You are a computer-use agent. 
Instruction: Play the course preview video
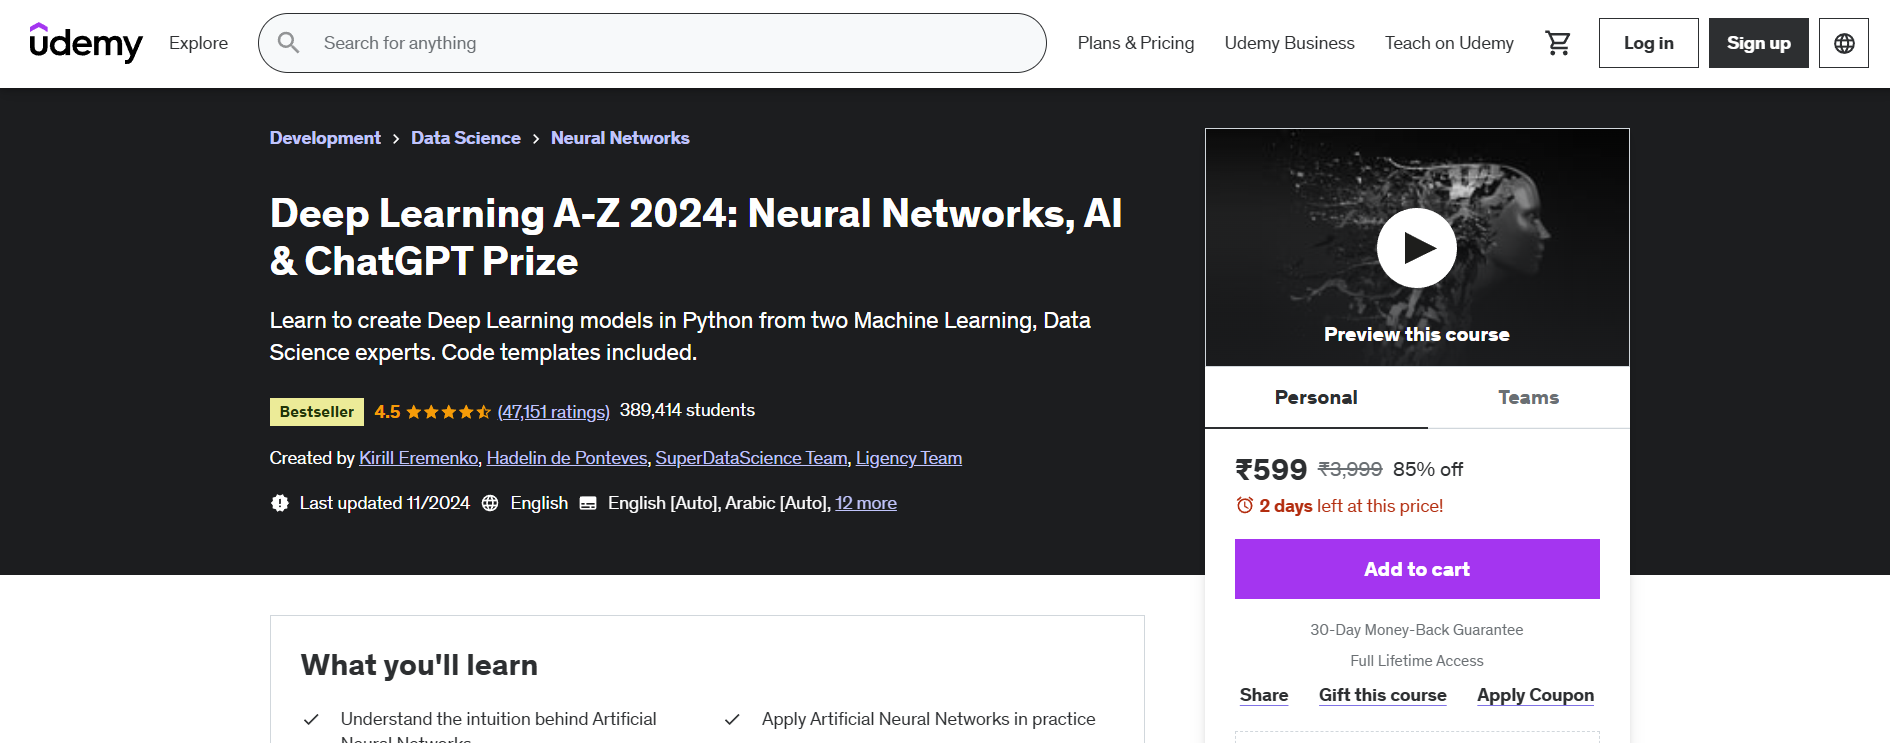pyautogui.click(x=1416, y=248)
